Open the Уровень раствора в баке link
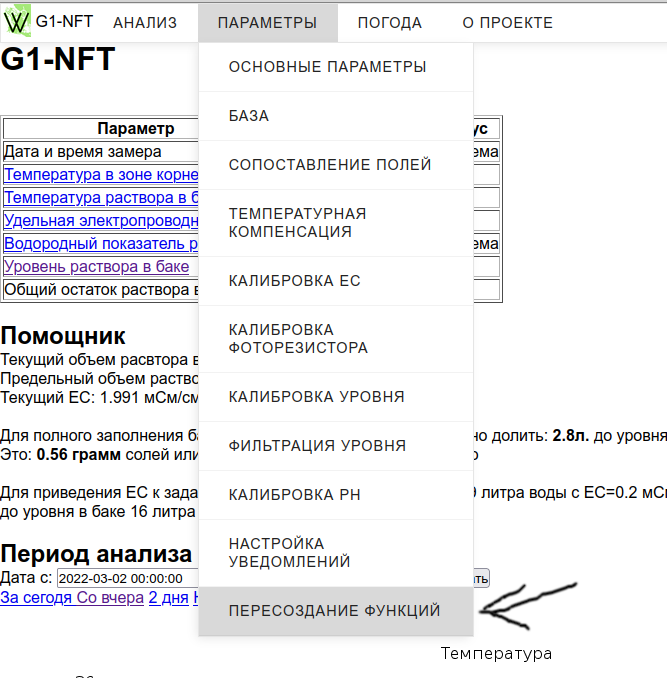Screen dimensions: 667x678 [x=96, y=267]
